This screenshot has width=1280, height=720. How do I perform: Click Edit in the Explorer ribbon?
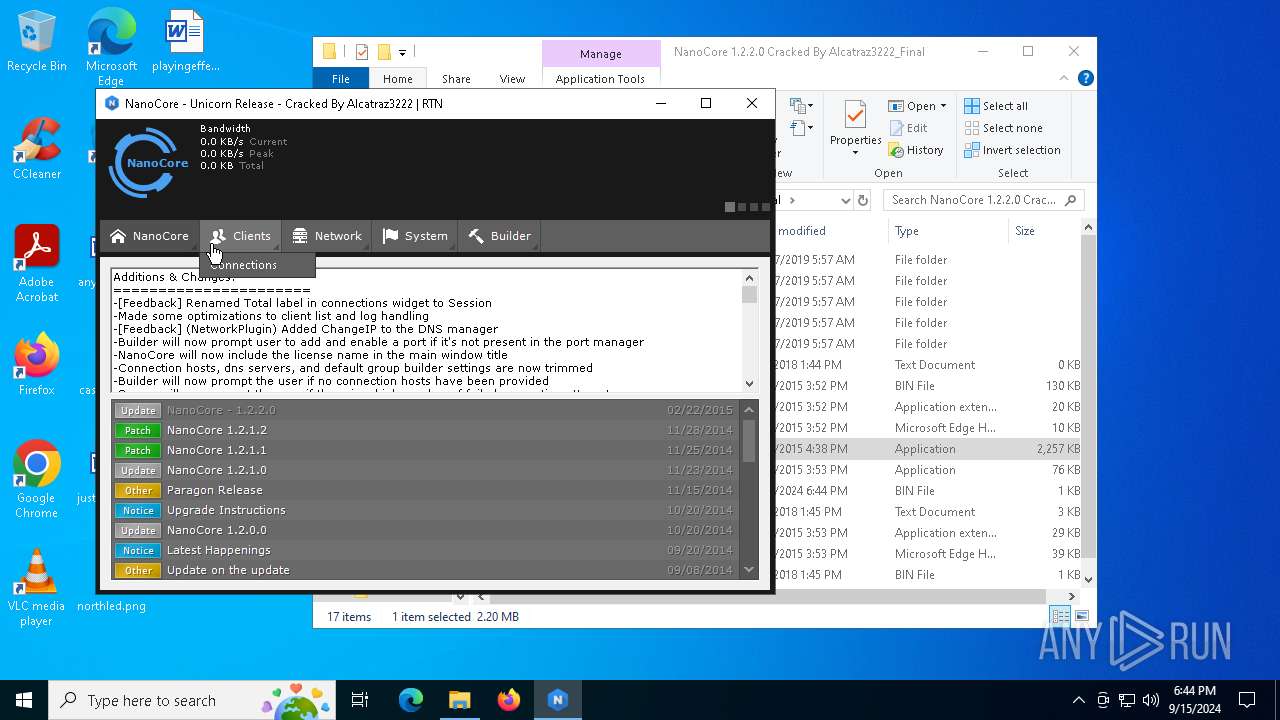coord(908,128)
